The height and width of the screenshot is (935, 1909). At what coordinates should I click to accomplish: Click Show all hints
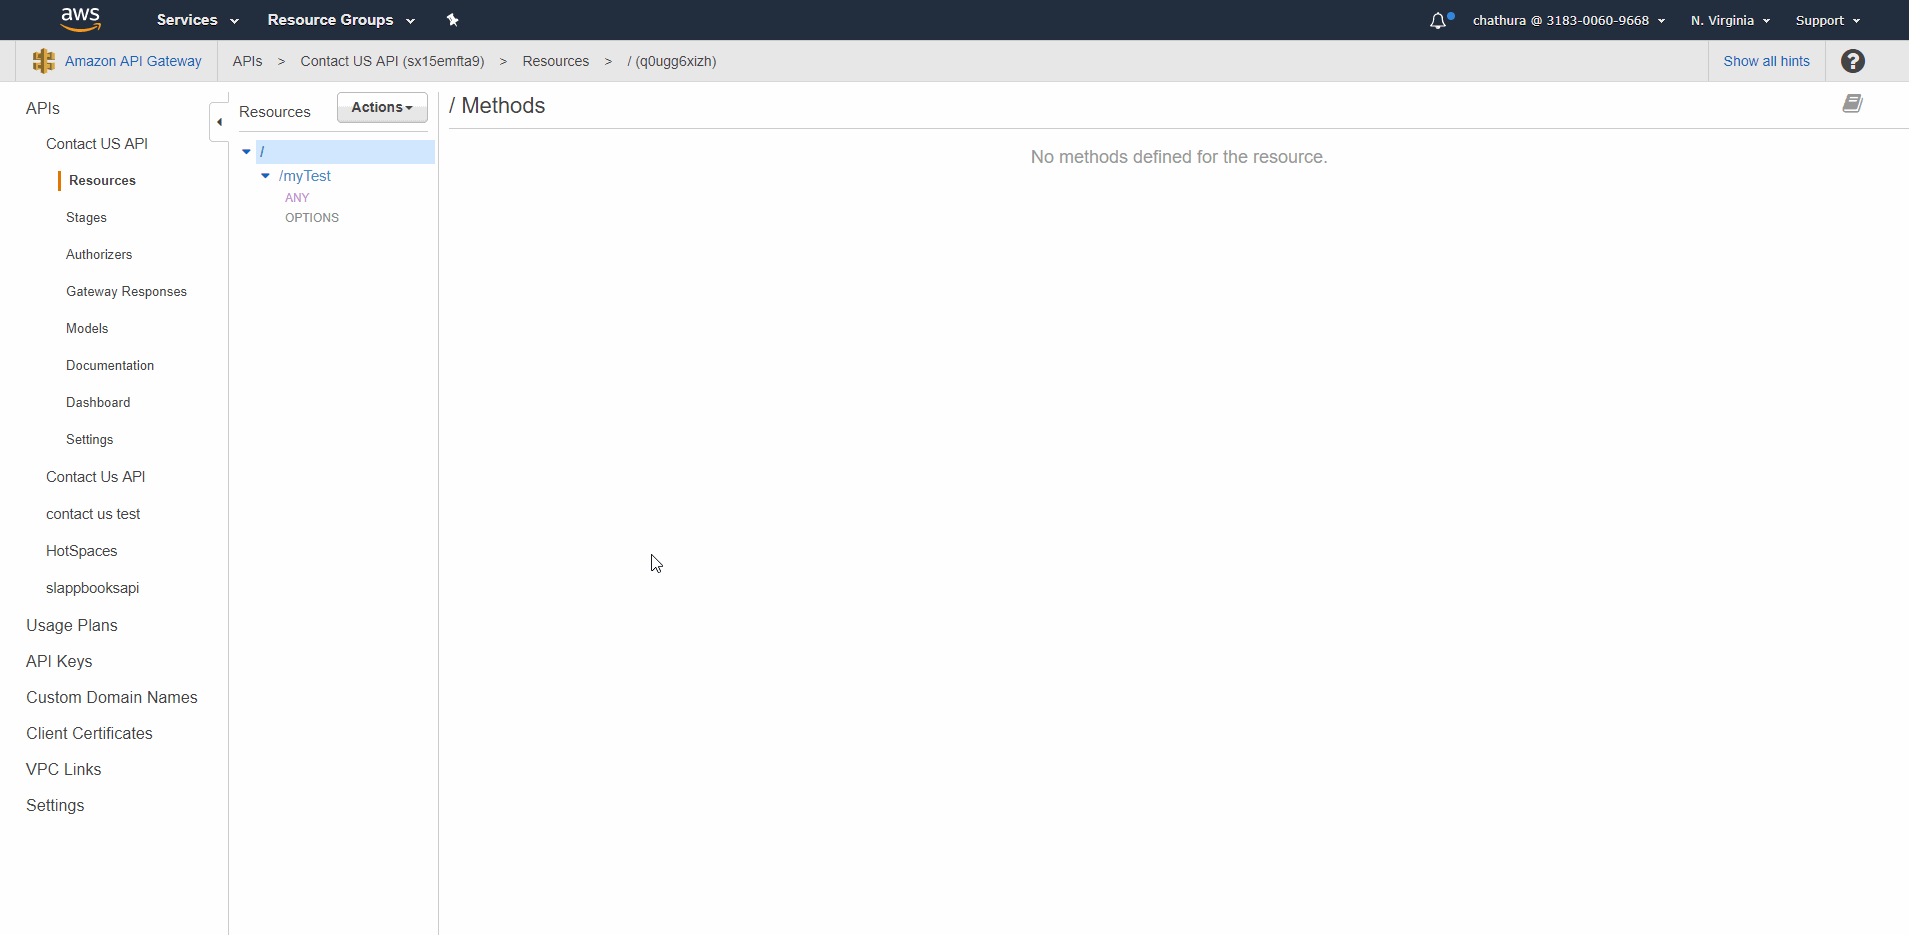tap(1766, 61)
